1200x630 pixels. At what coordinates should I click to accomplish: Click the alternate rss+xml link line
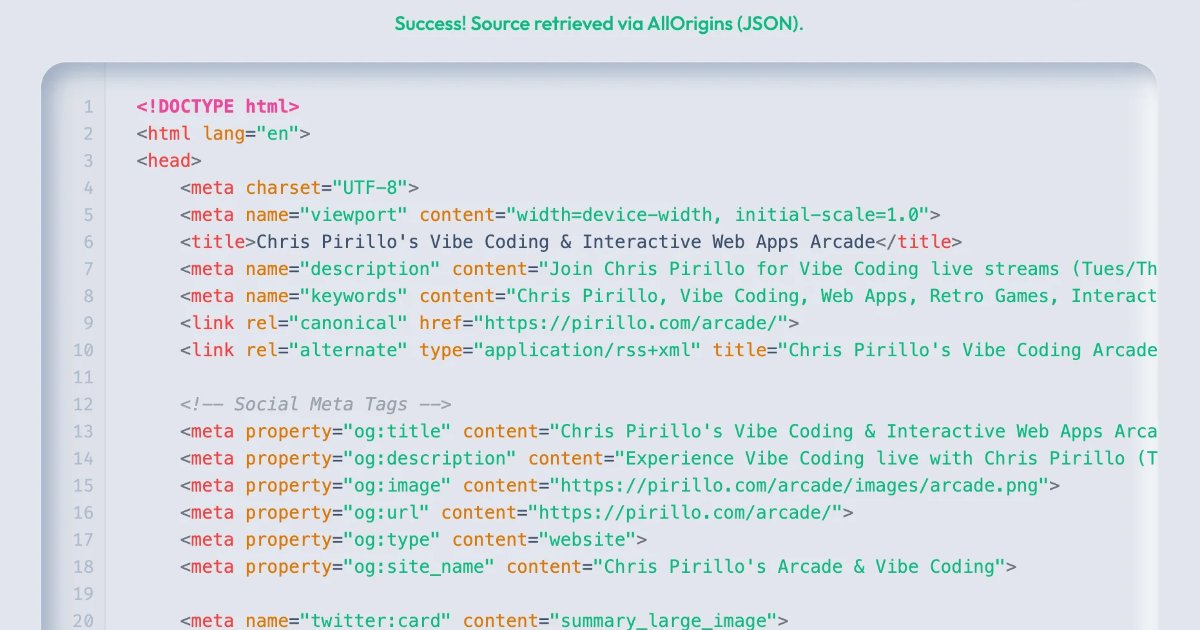pyautogui.click(x=669, y=349)
